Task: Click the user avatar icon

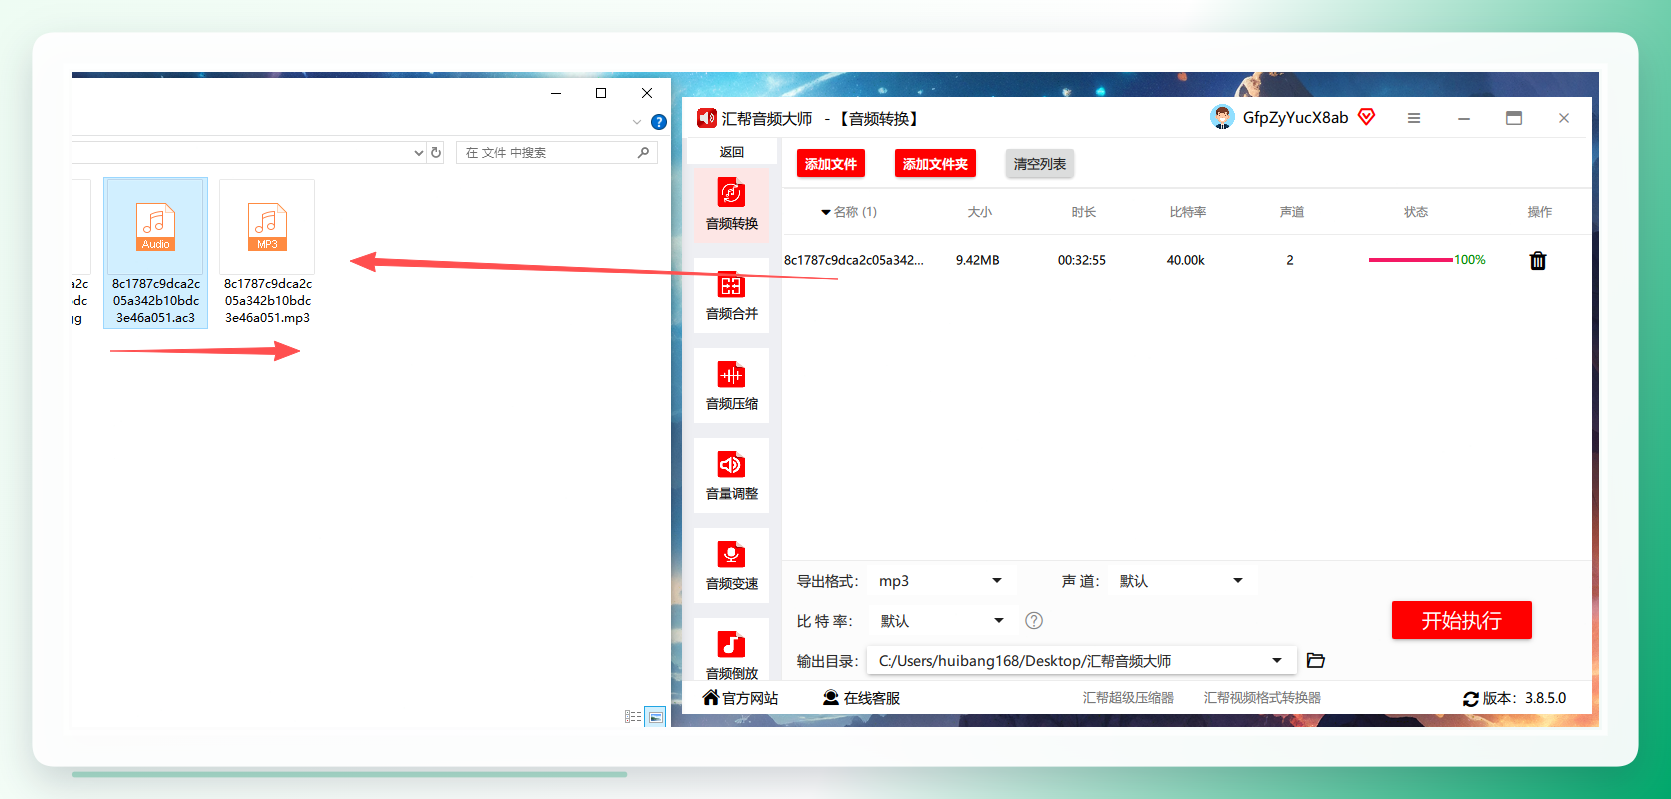Action: click(1222, 117)
